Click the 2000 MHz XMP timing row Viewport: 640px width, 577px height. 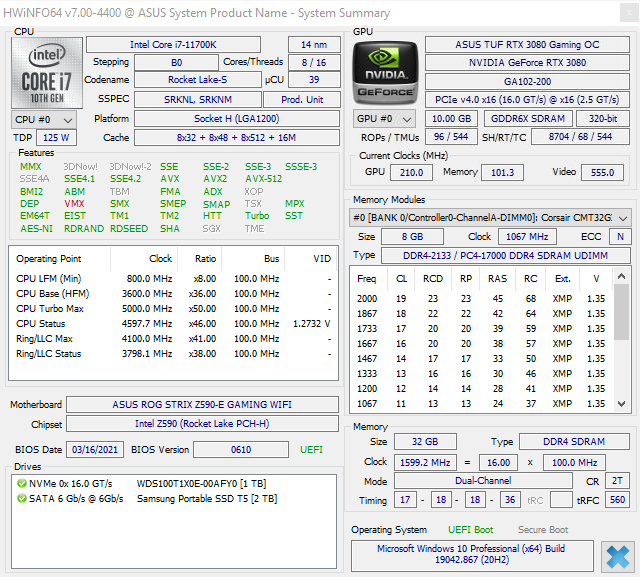point(482,299)
